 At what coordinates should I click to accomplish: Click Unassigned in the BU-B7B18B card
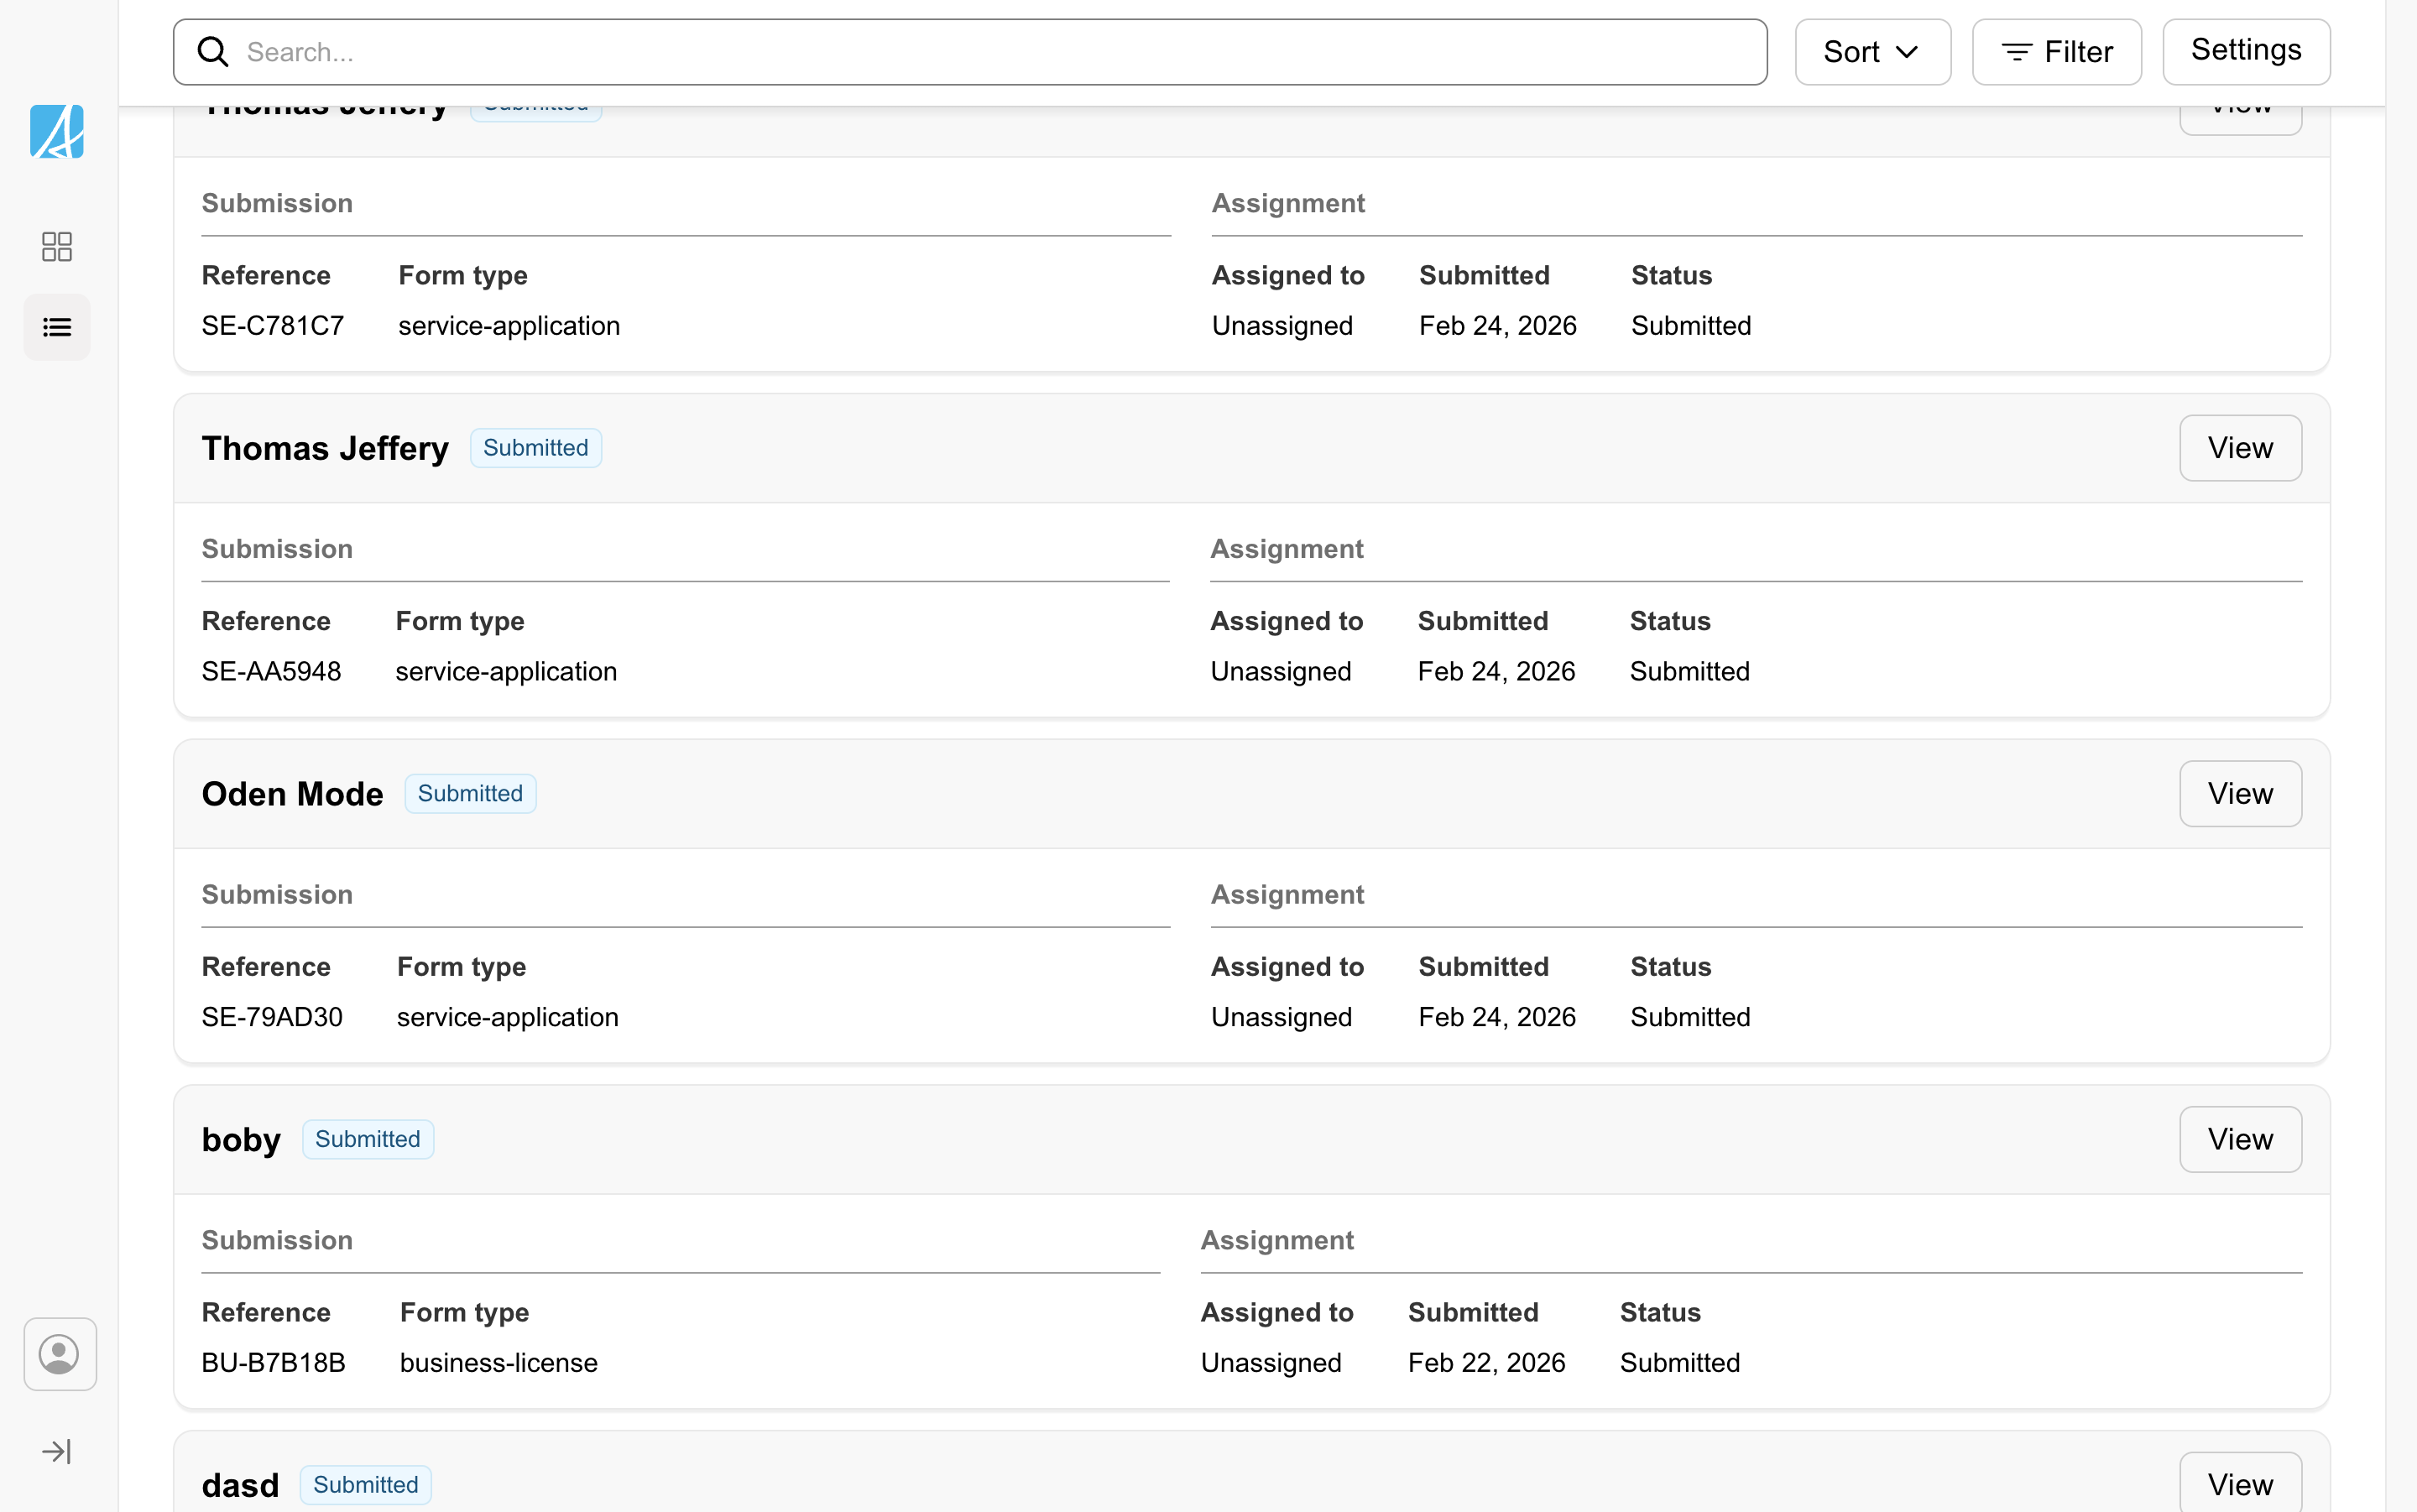[x=1271, y=1363]
